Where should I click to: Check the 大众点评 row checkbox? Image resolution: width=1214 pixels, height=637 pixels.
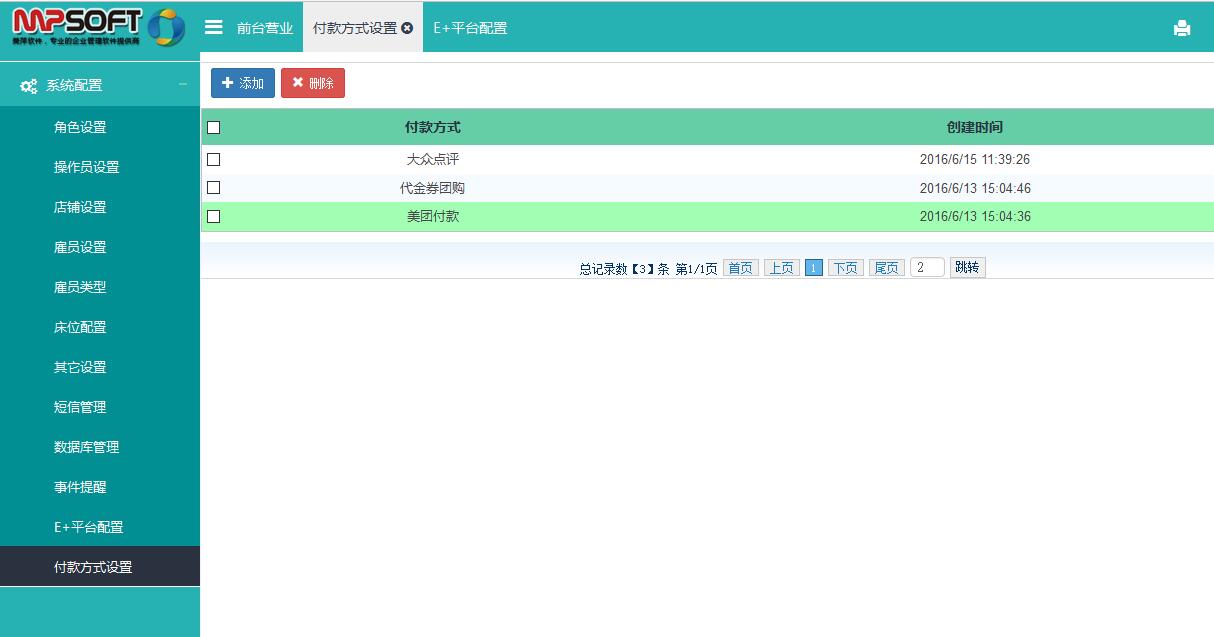pos(213,159)
